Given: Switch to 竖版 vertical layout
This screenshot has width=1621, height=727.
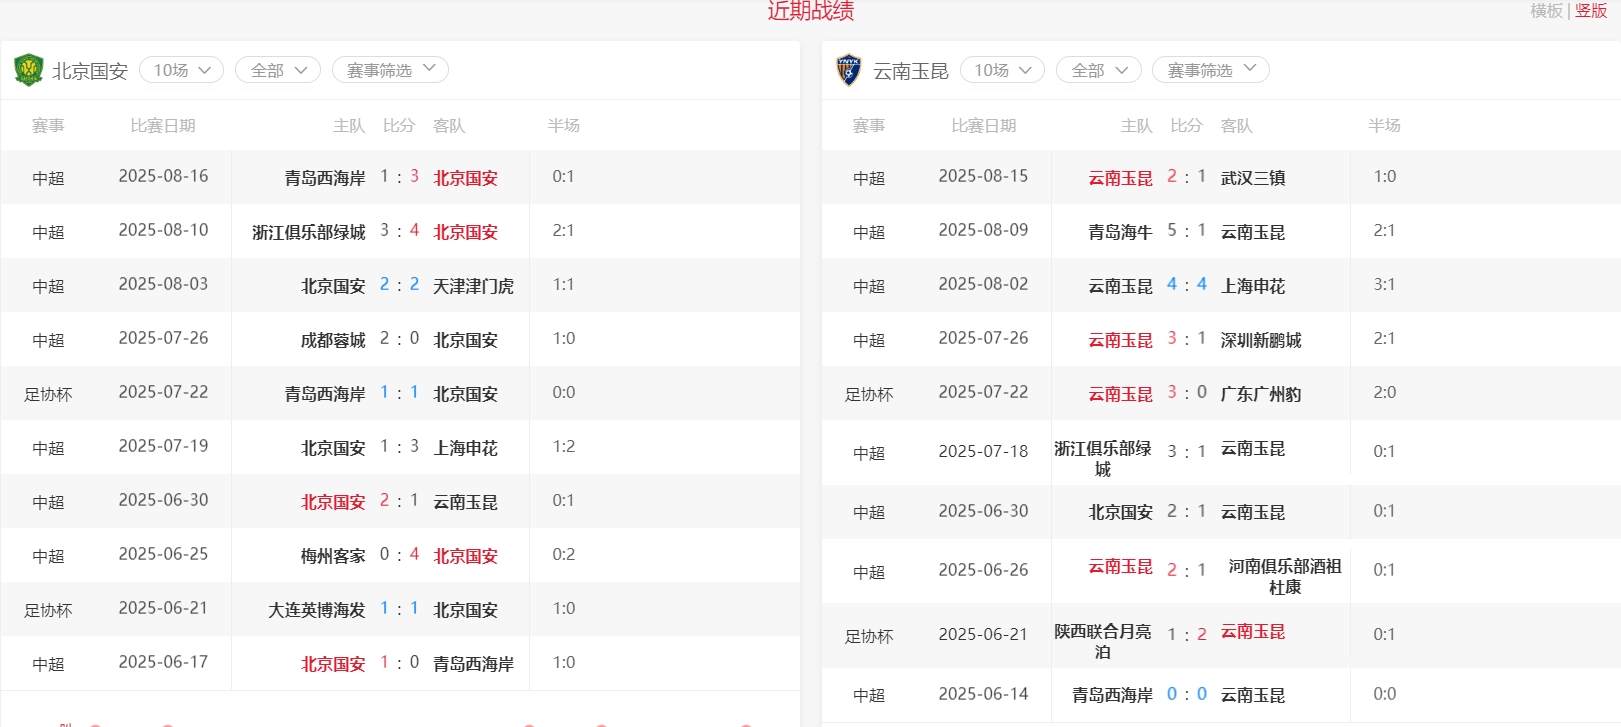Looking at the screenshot, I should 1591,11.
